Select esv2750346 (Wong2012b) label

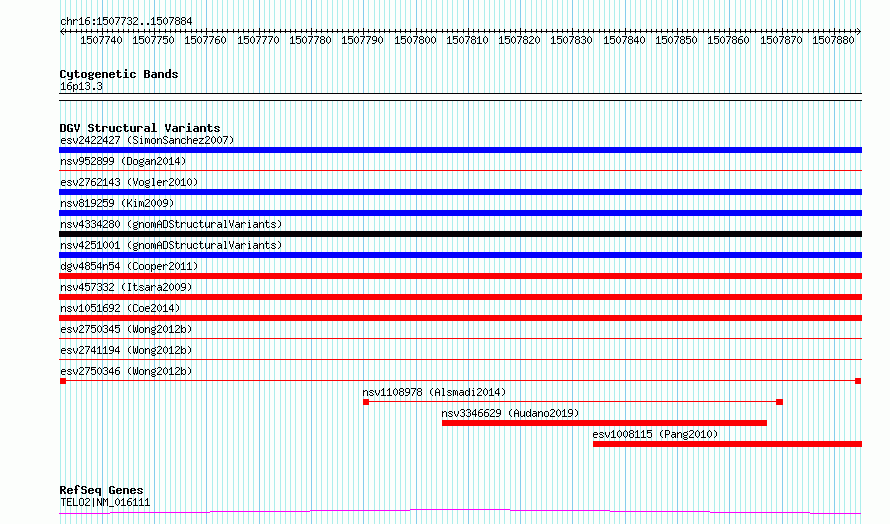126,371
